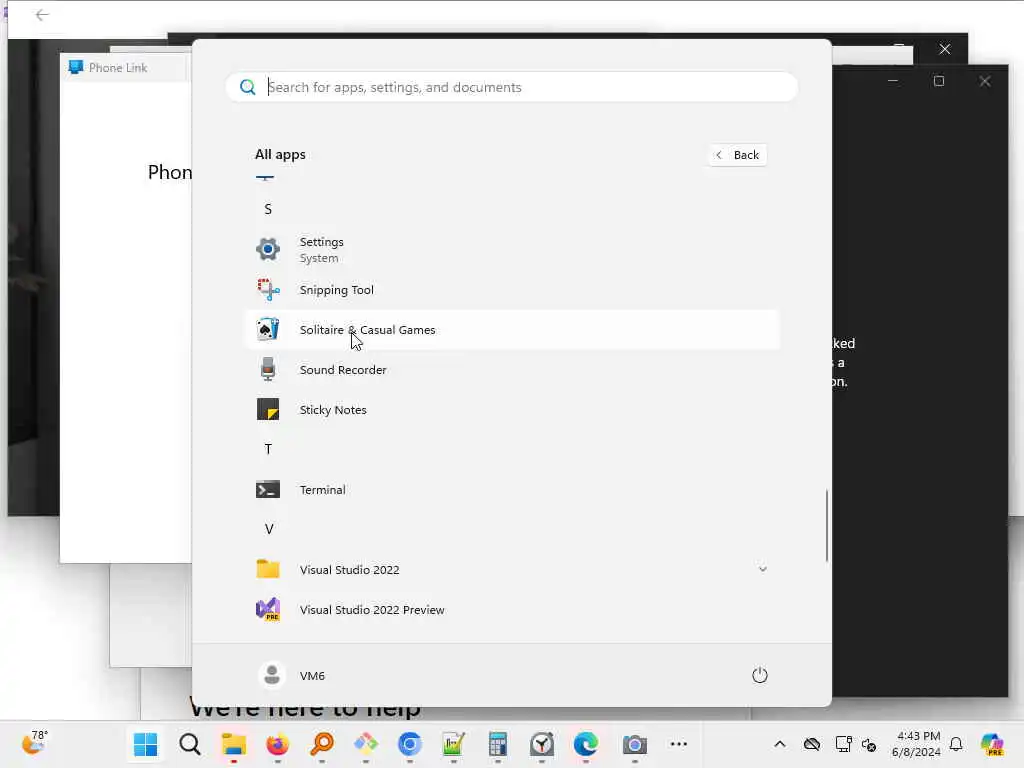Viewport: 1024px width, 768px height.
Task: Jump to letter V section header
Action: 268,529
